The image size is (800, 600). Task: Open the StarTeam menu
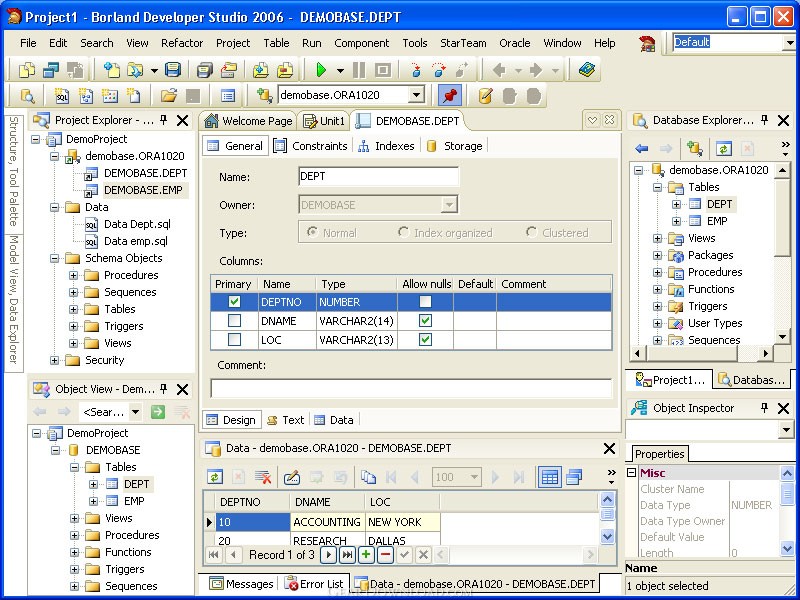463,43
